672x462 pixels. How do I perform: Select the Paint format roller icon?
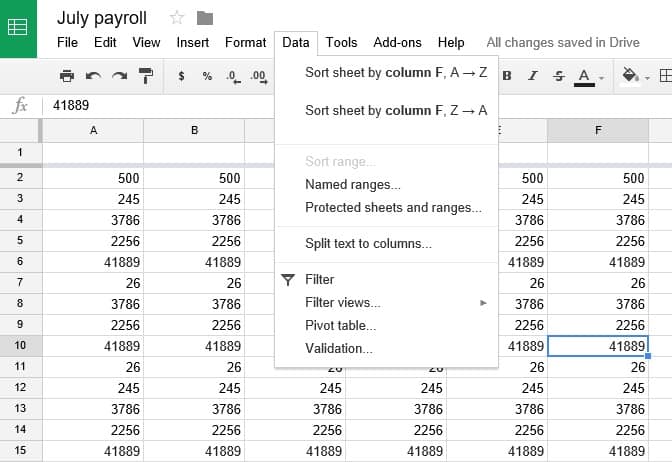(146, 76)
